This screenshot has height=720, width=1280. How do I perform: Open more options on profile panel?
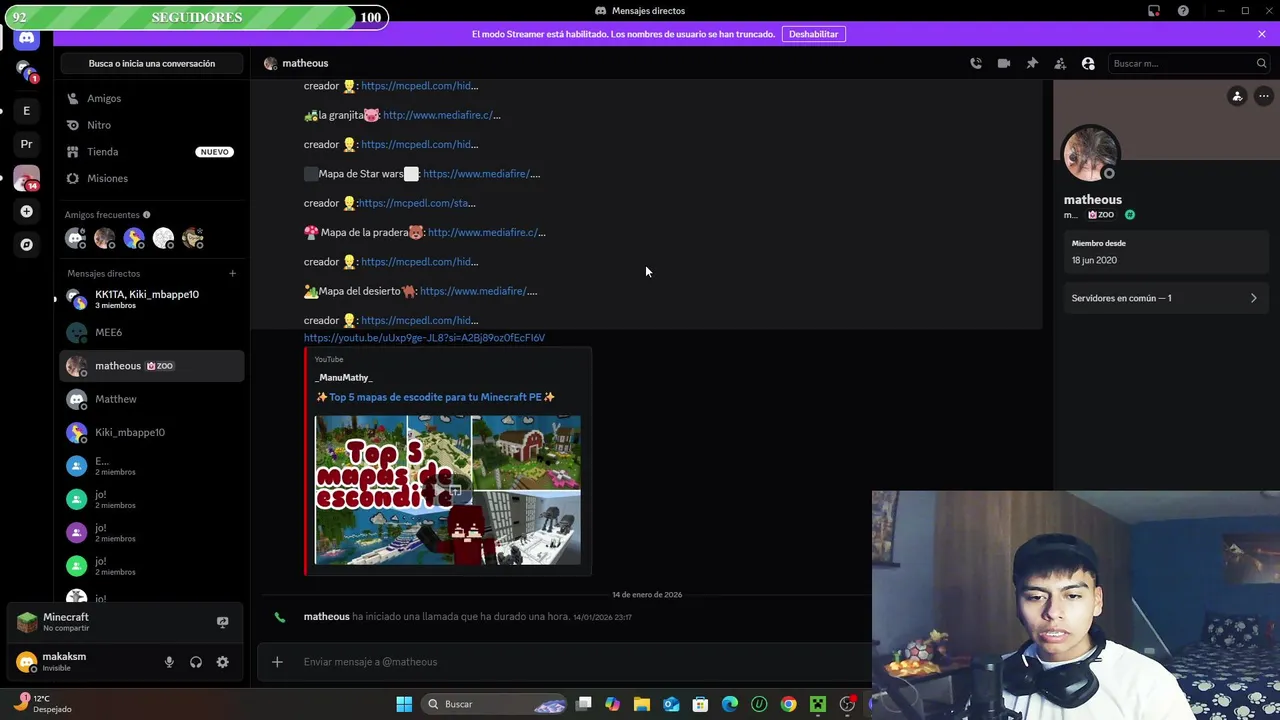point(1264,96)
